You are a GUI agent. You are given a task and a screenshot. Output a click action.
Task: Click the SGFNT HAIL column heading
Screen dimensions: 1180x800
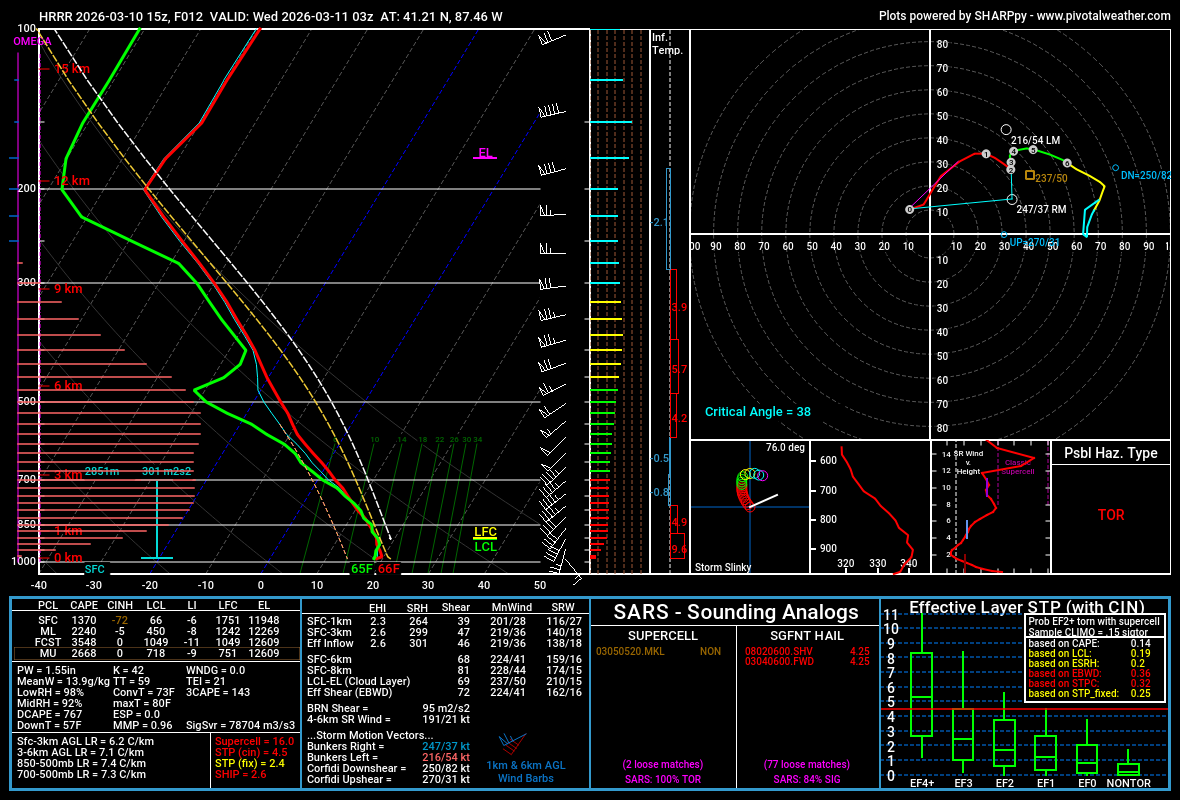pos(808,635)
